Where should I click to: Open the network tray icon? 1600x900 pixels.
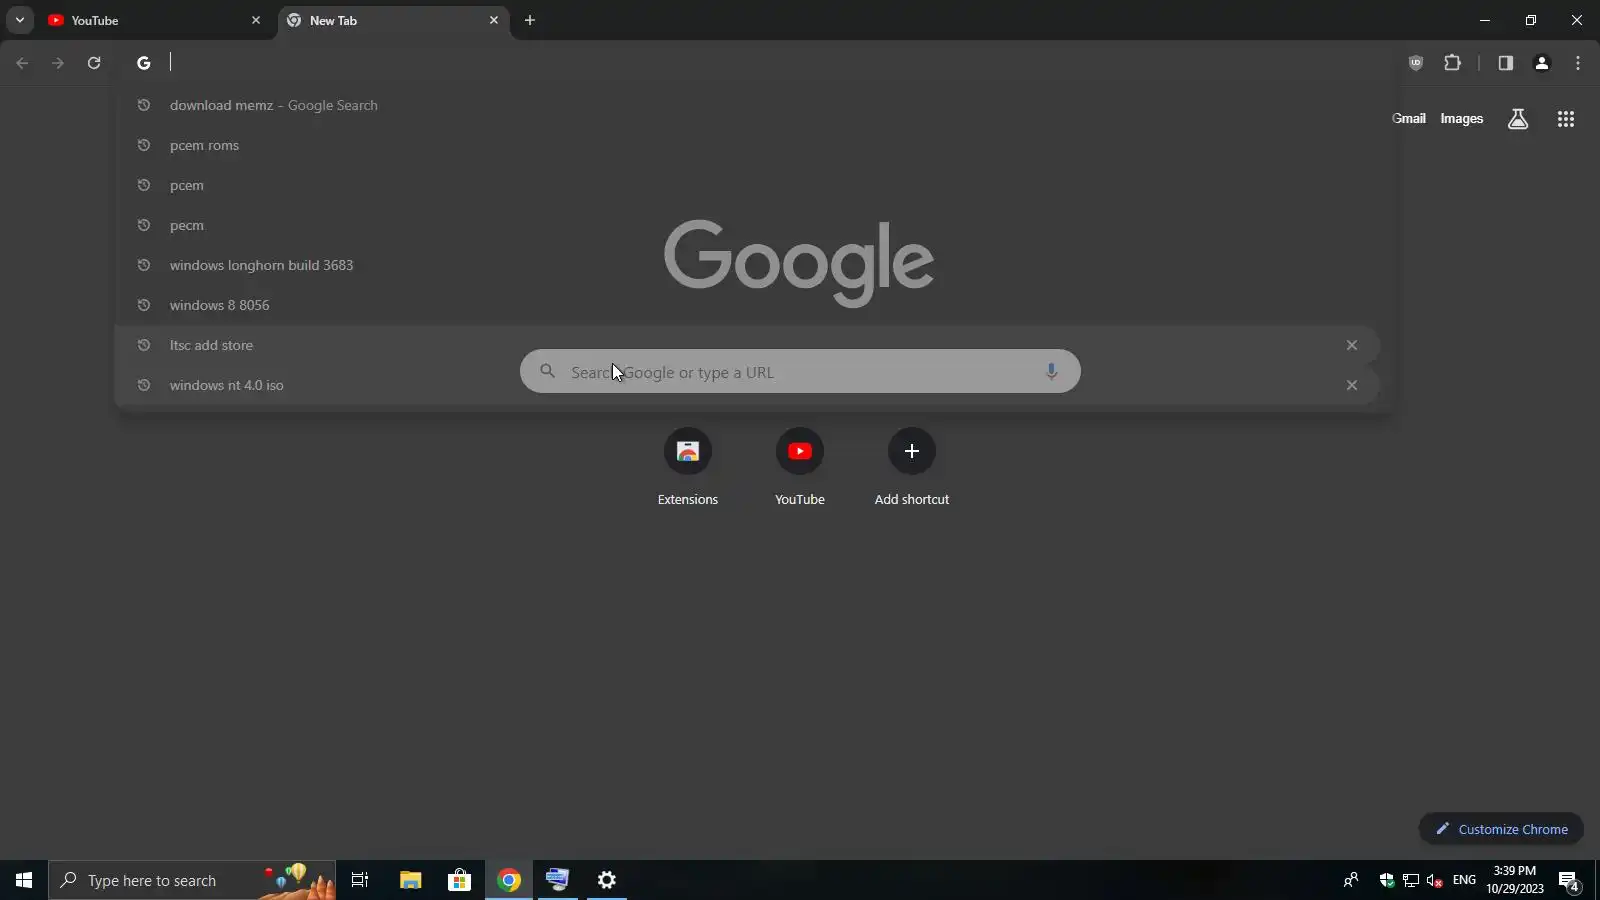coord(1411,880)
